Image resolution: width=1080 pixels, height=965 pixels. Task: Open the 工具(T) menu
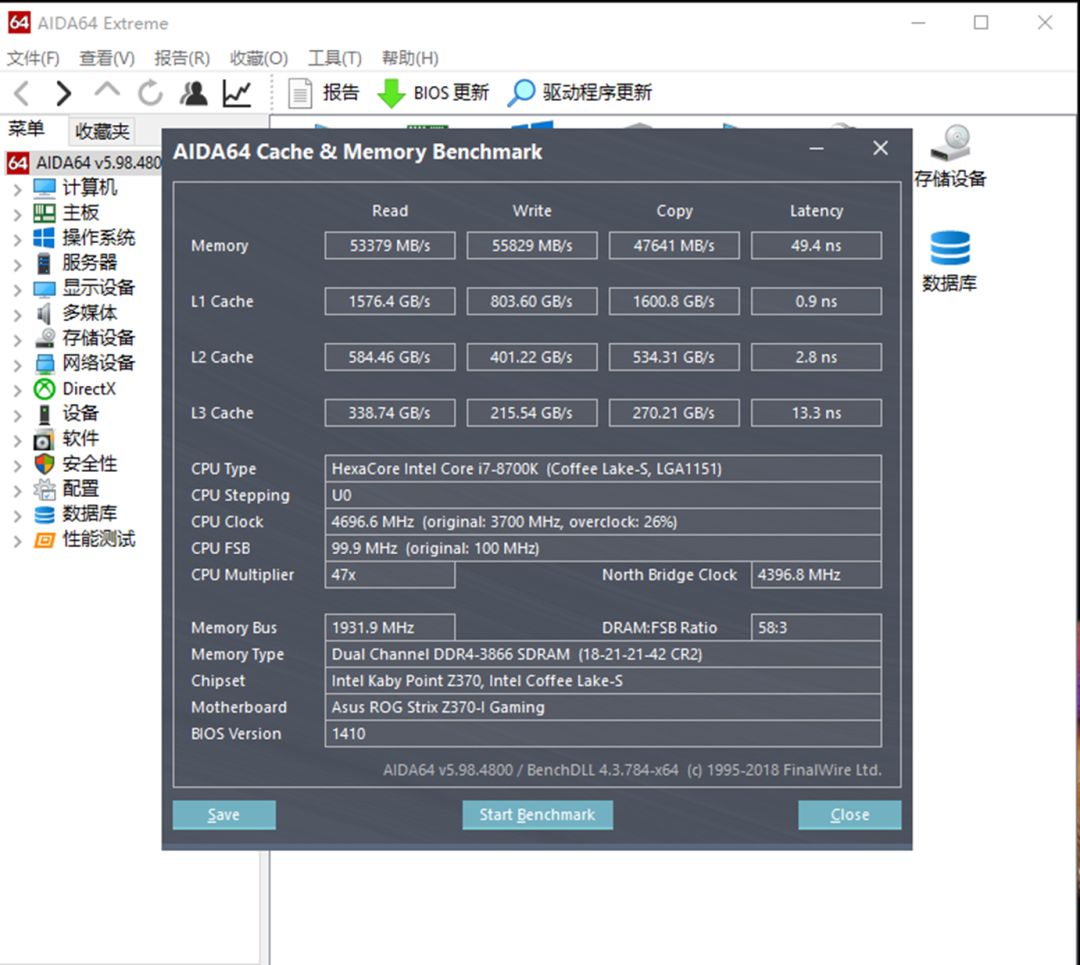point(335,58)
